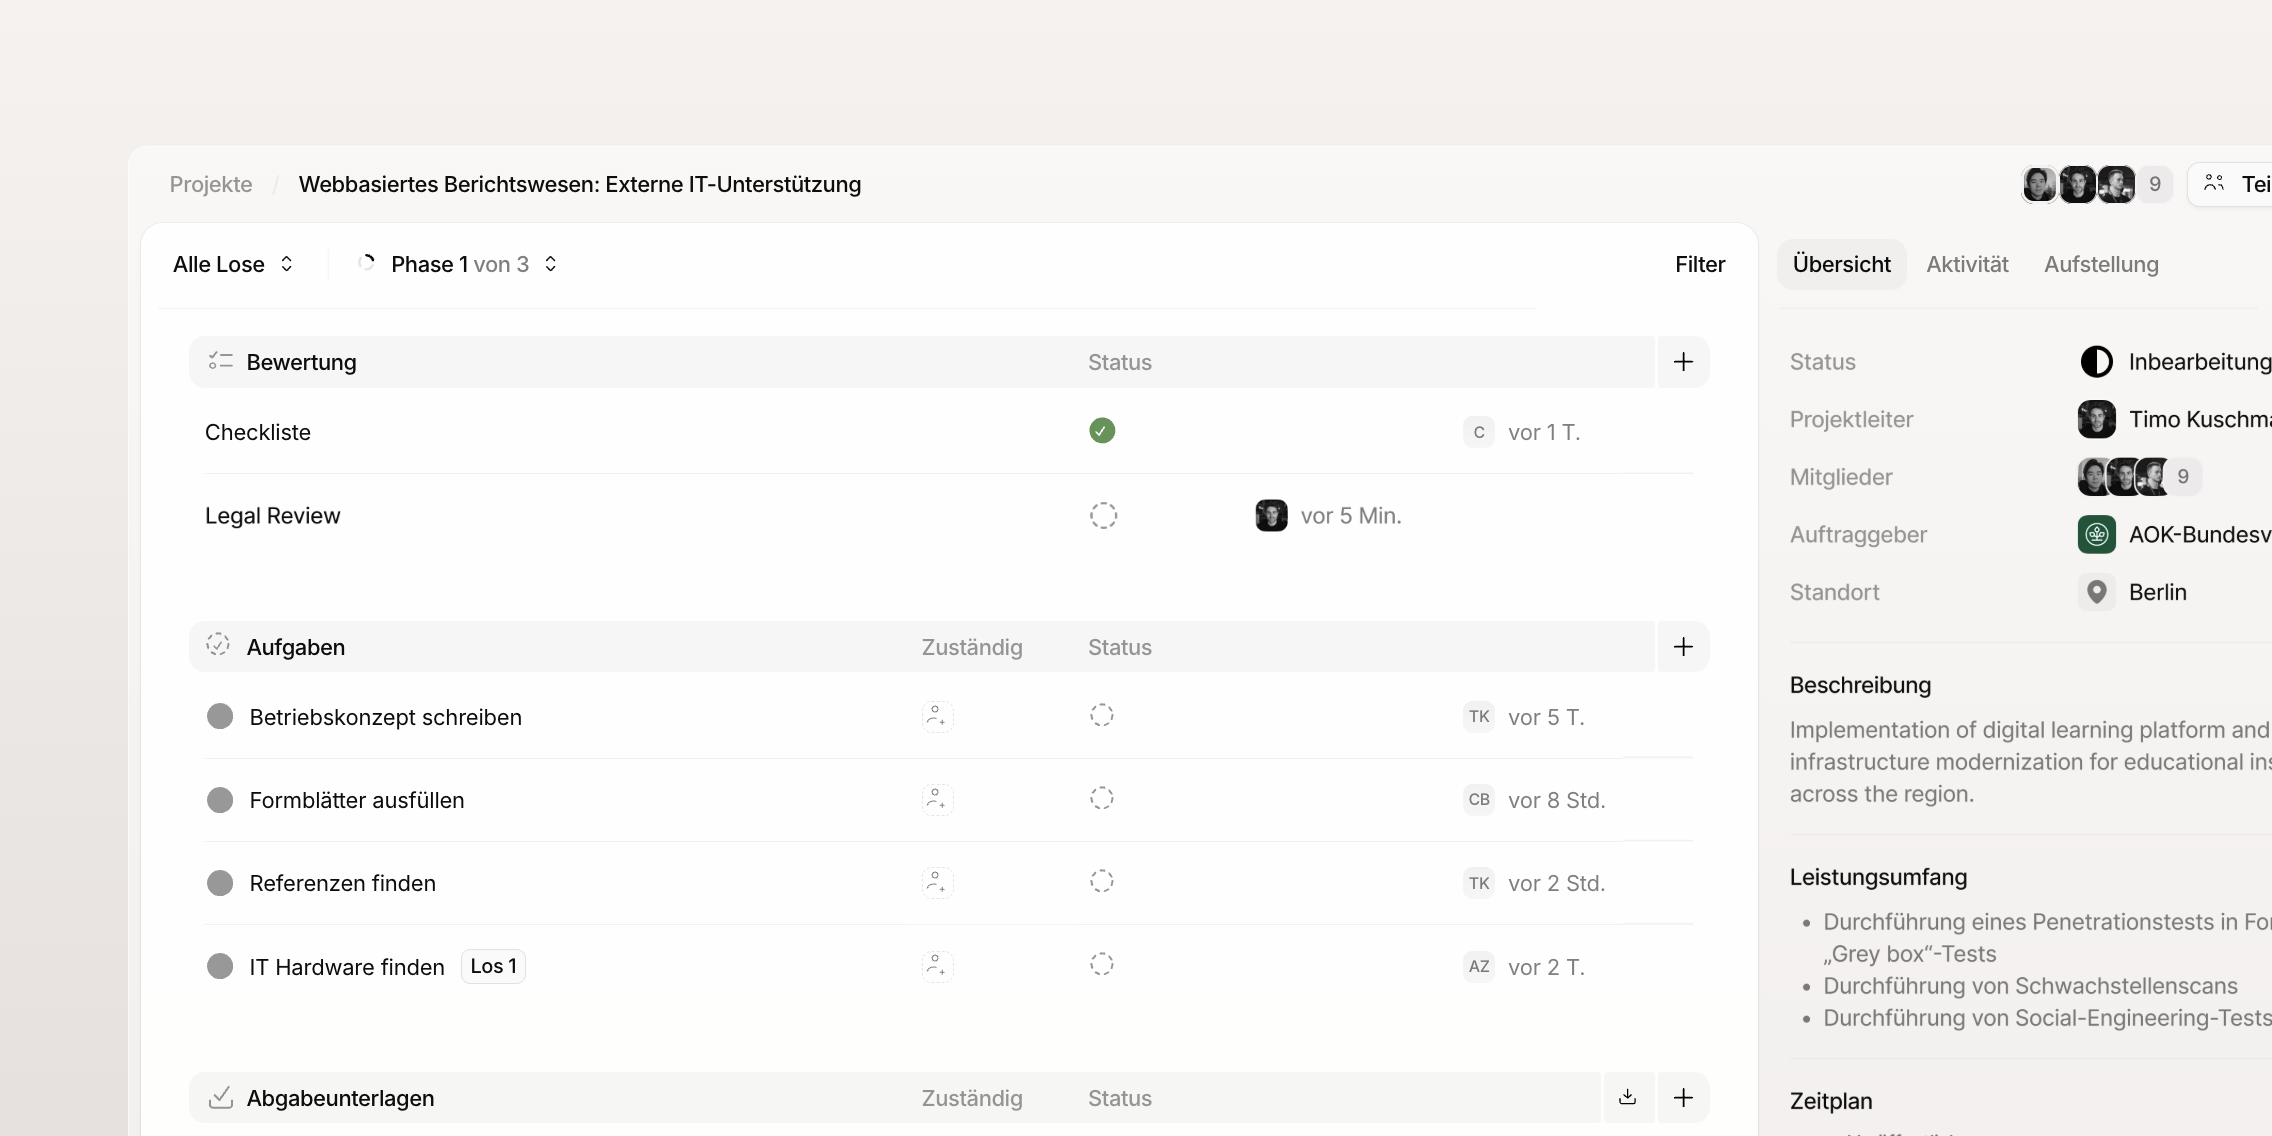Click the avatar next to 'vor 5 Min.'
The image size is (2272, 1136).
[x=1271, y=516]
